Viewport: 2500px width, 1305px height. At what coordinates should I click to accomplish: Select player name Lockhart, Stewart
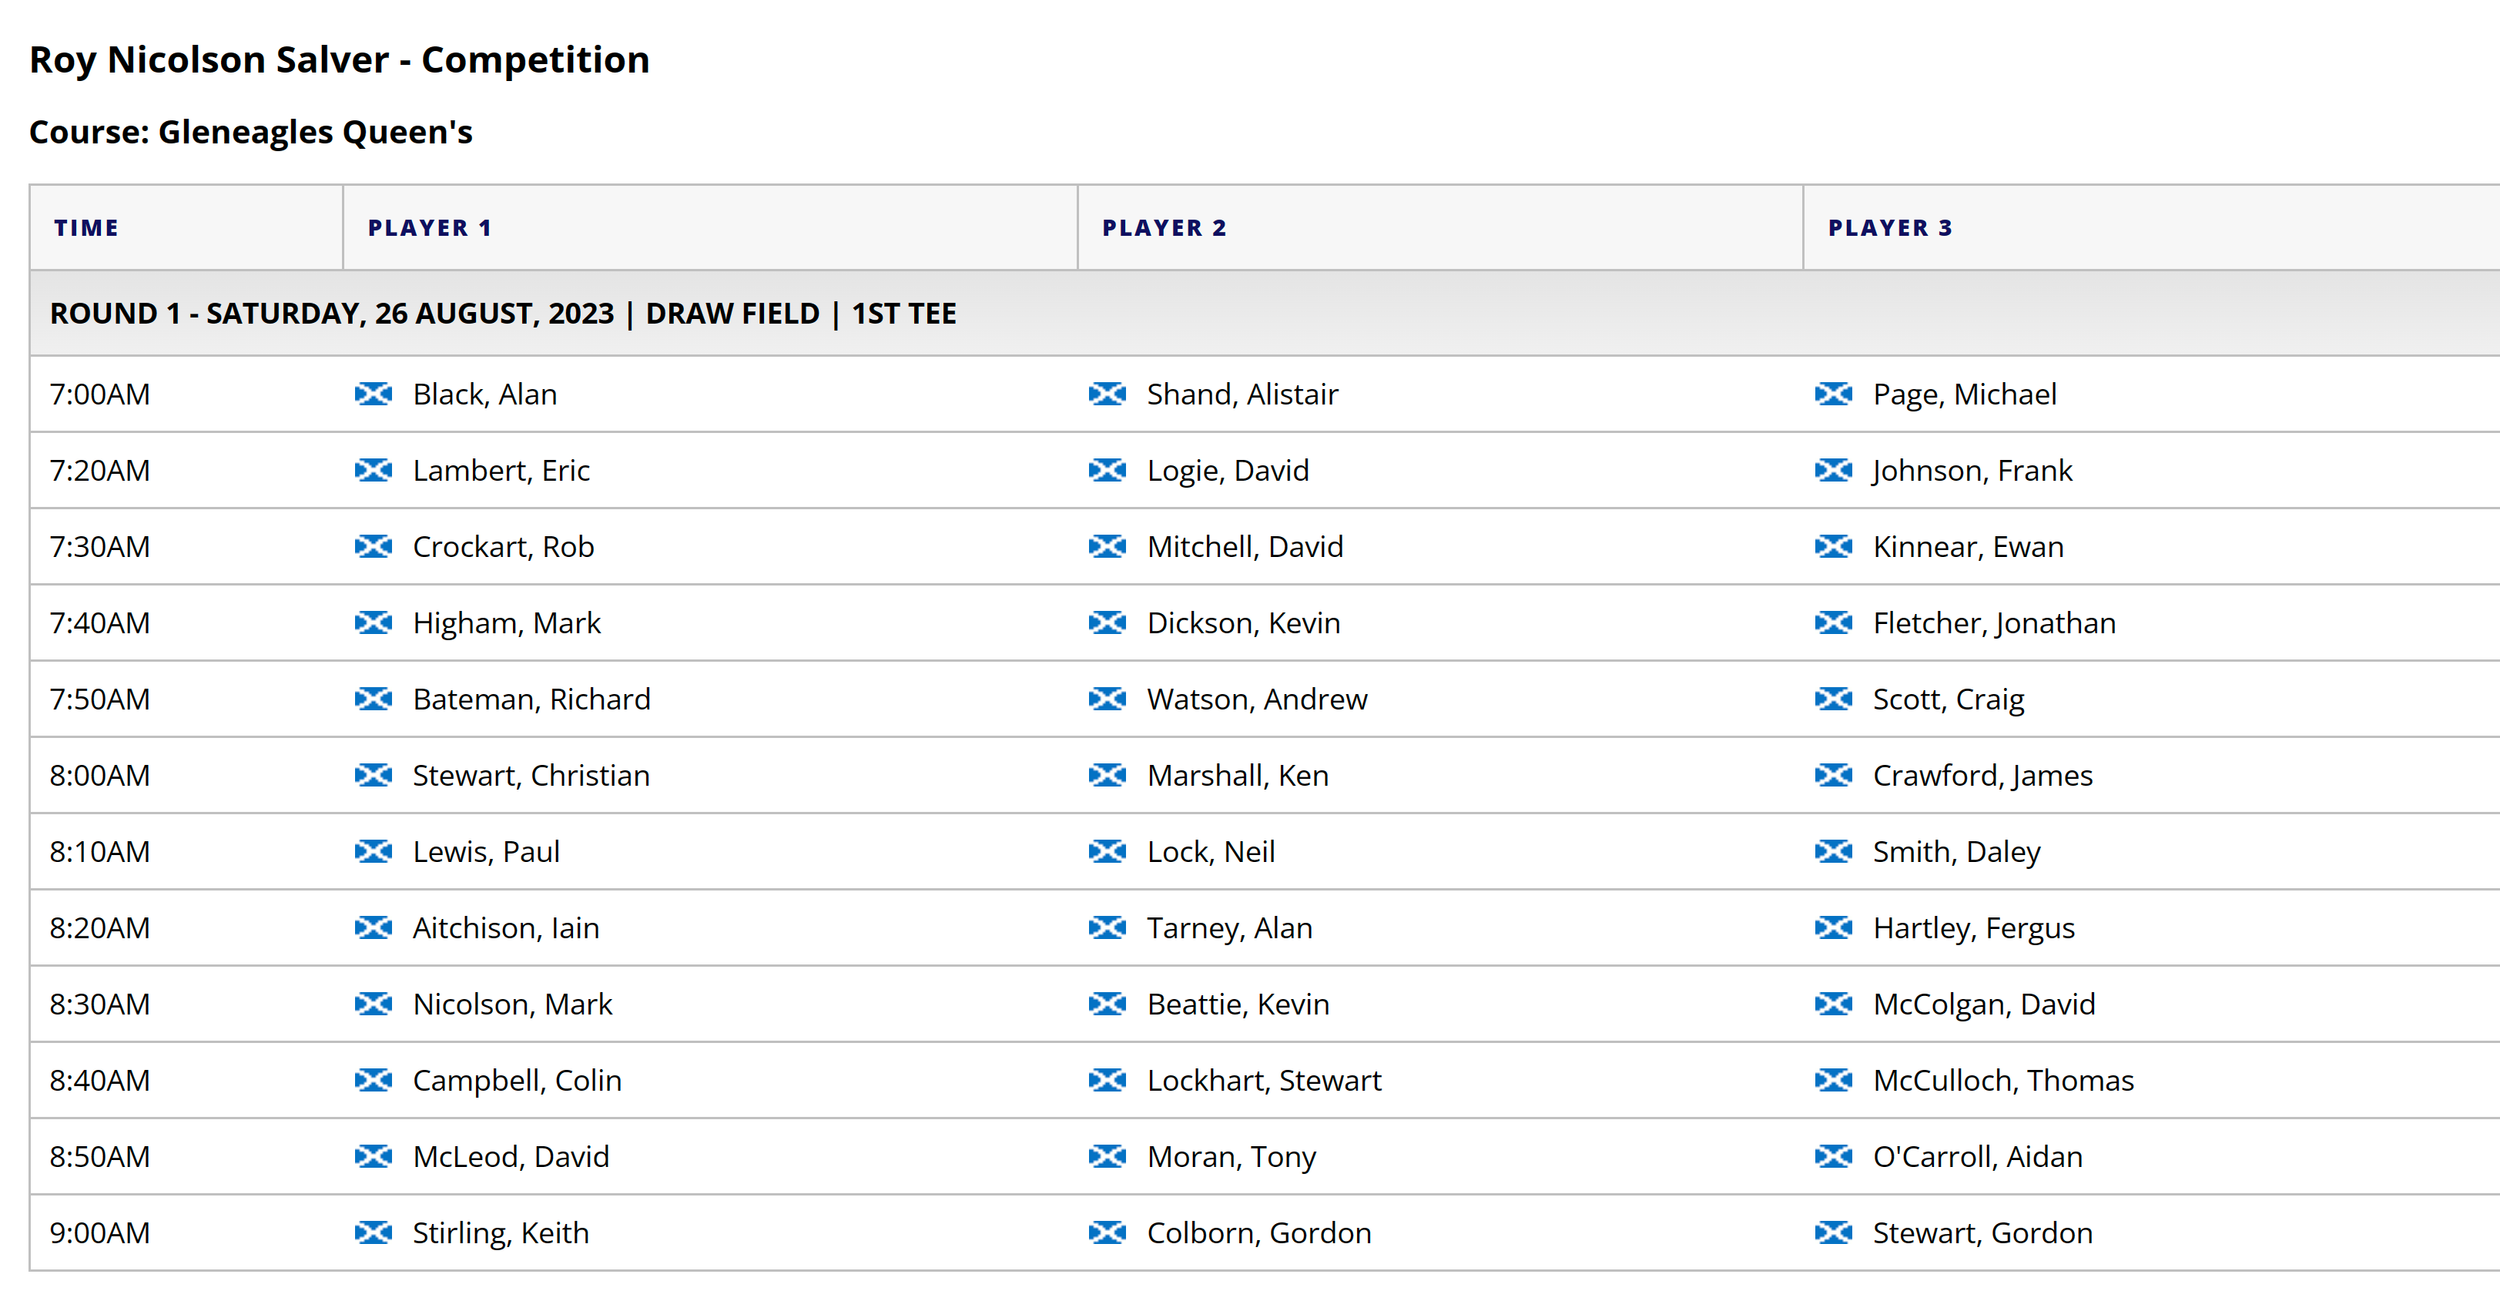pyautogui.click(x=1264, y=1080)
